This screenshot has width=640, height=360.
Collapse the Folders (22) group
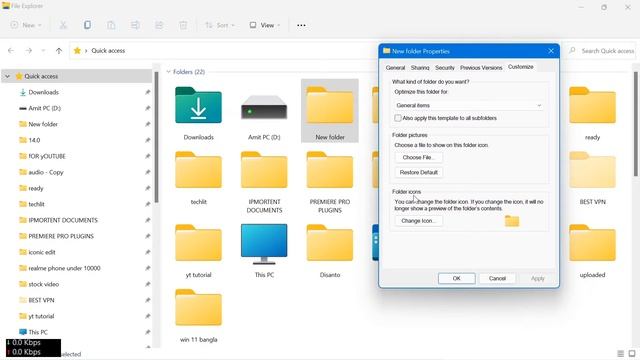click(x=169, y=72)
